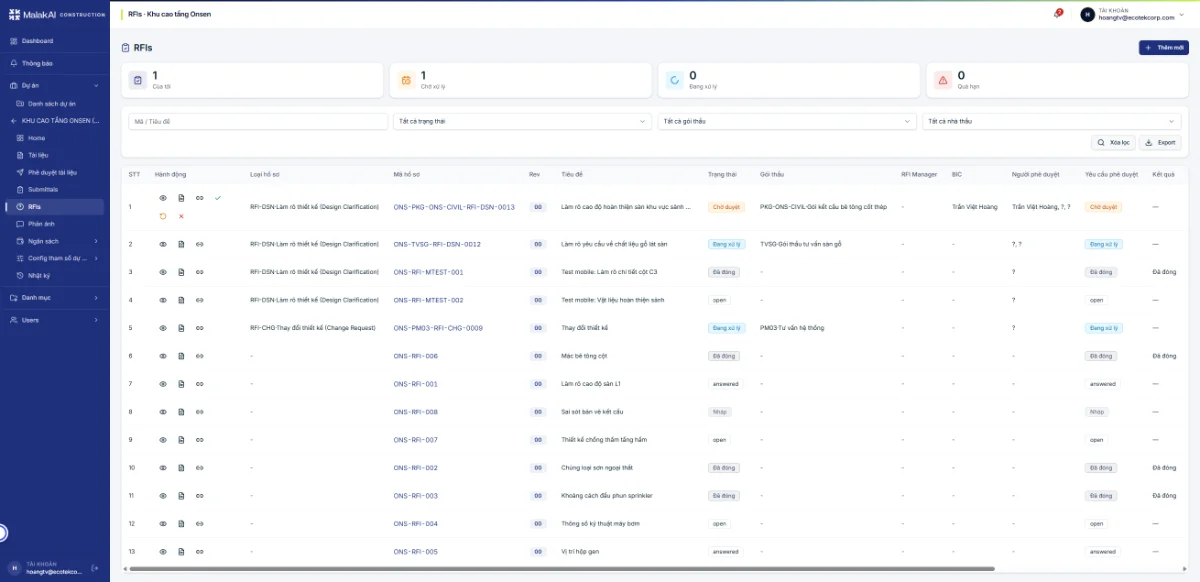Click the 'Chờ xử lý' card calendar icon

point(406,80)
